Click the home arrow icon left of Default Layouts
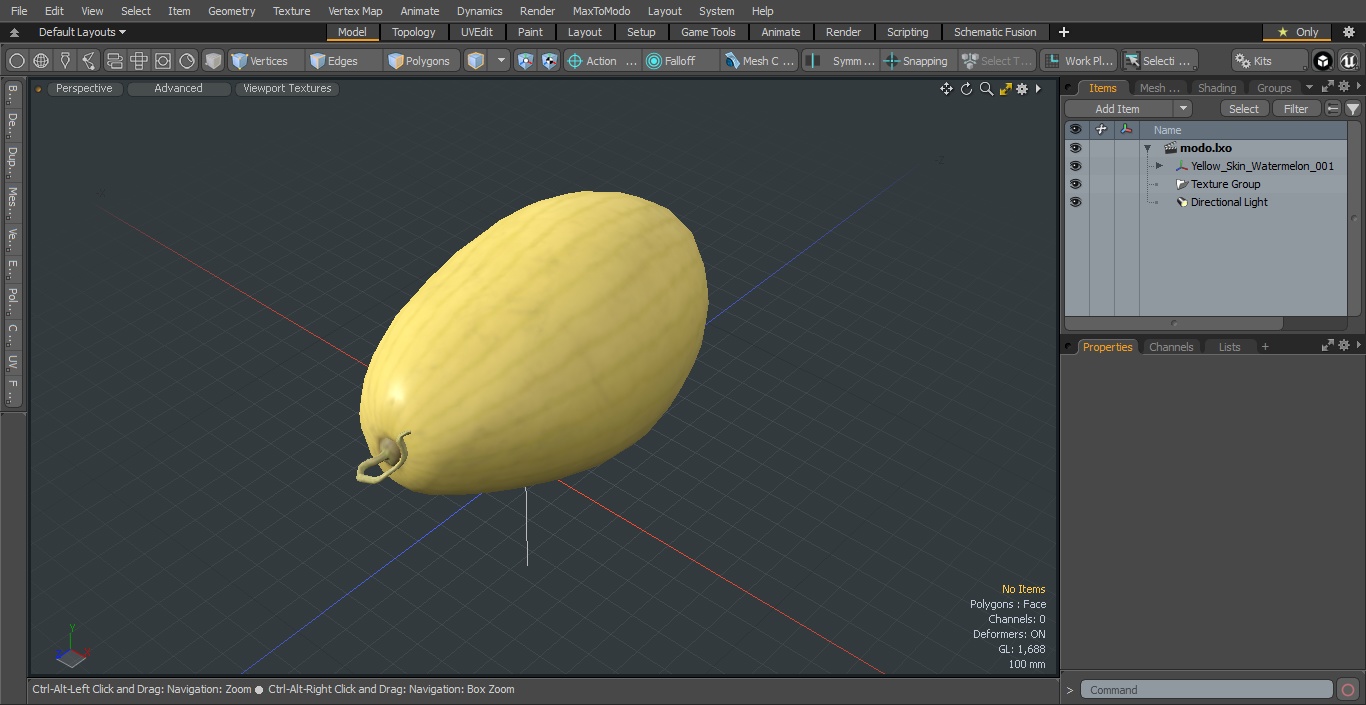Image resolution: width=1366 pixels, height=705 pixels. click(14, 32)
